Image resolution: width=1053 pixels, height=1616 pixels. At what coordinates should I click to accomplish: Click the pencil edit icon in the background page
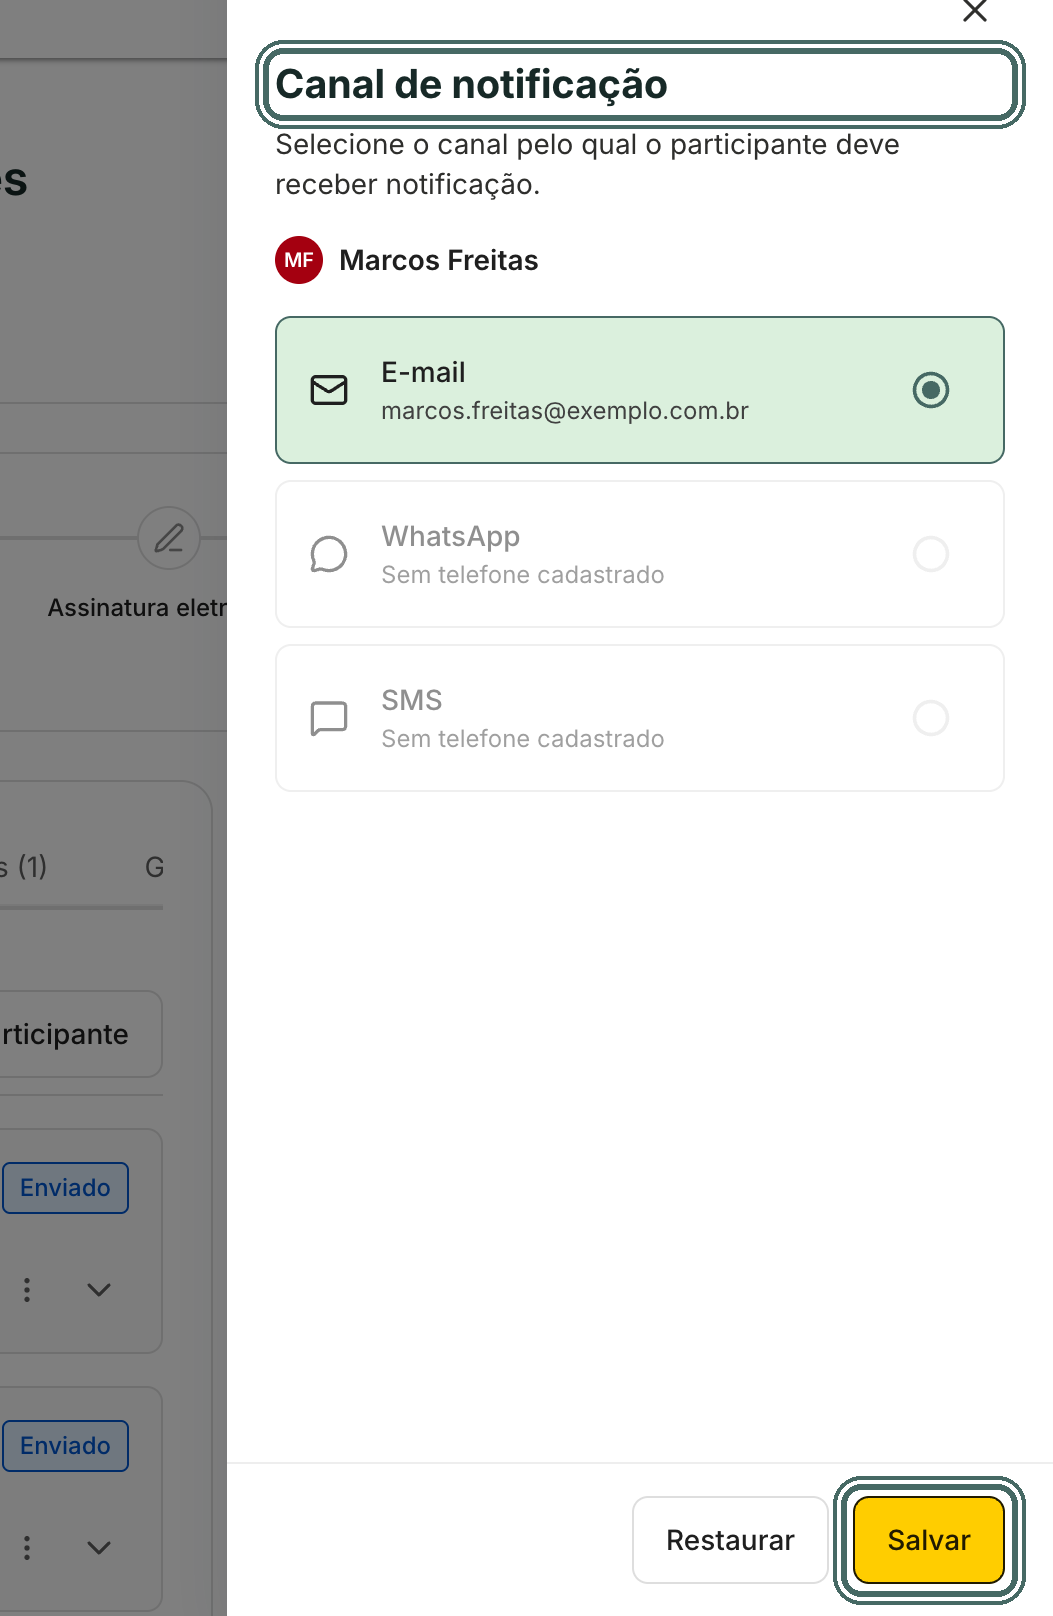click(169, 538)
